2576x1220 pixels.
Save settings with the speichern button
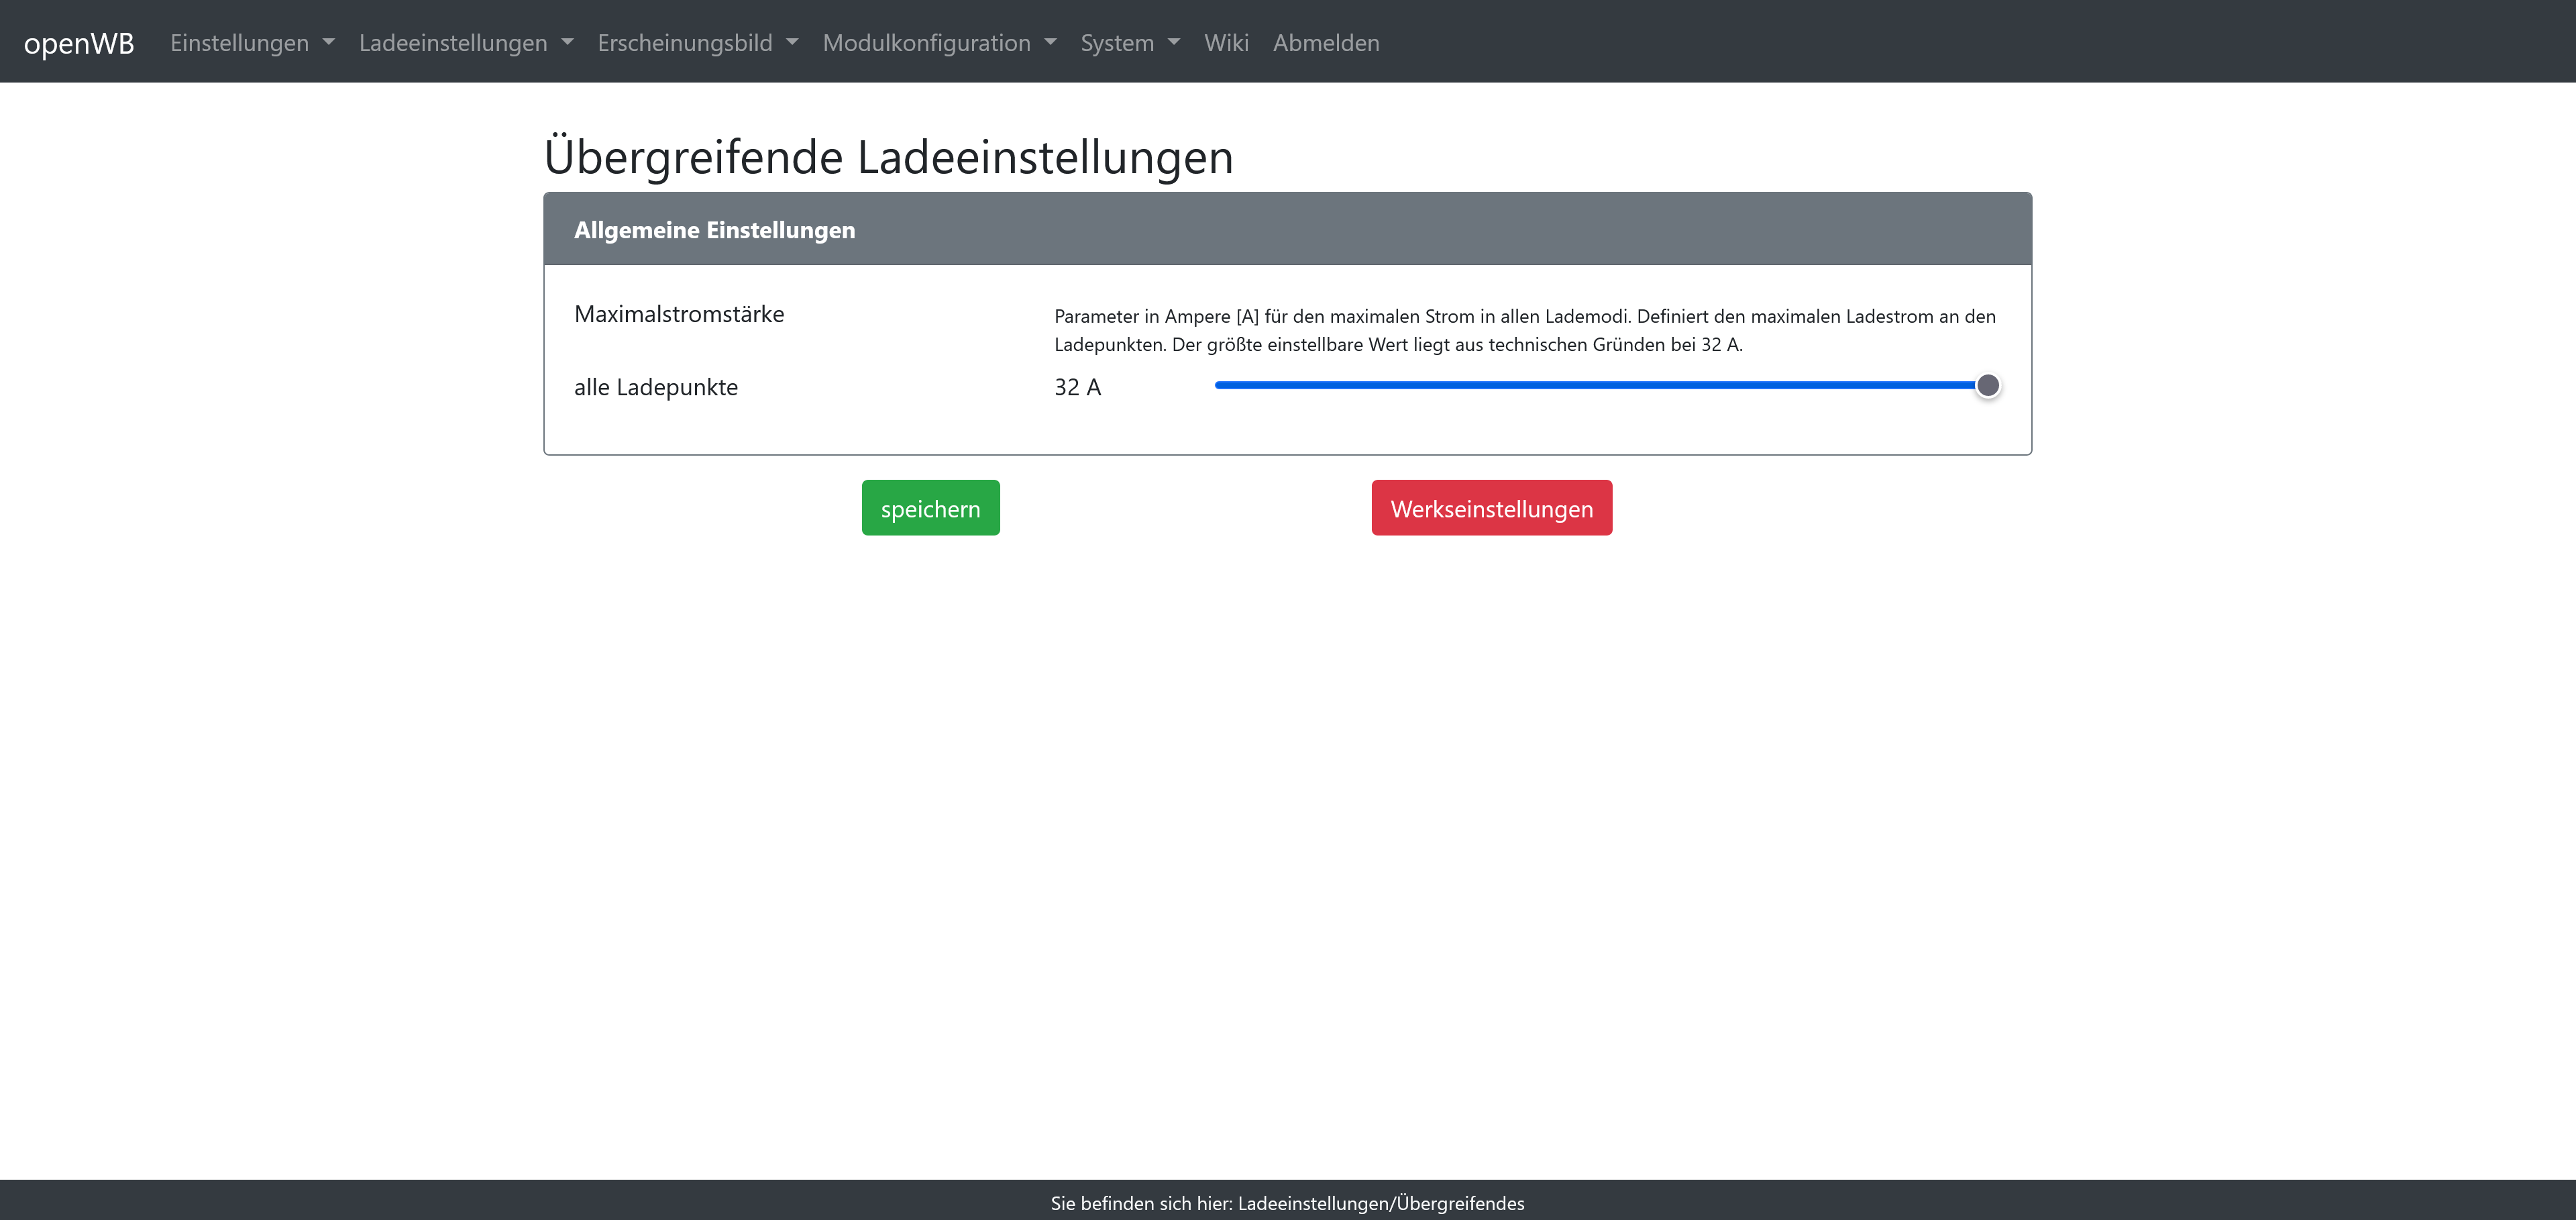click(930, 508)
